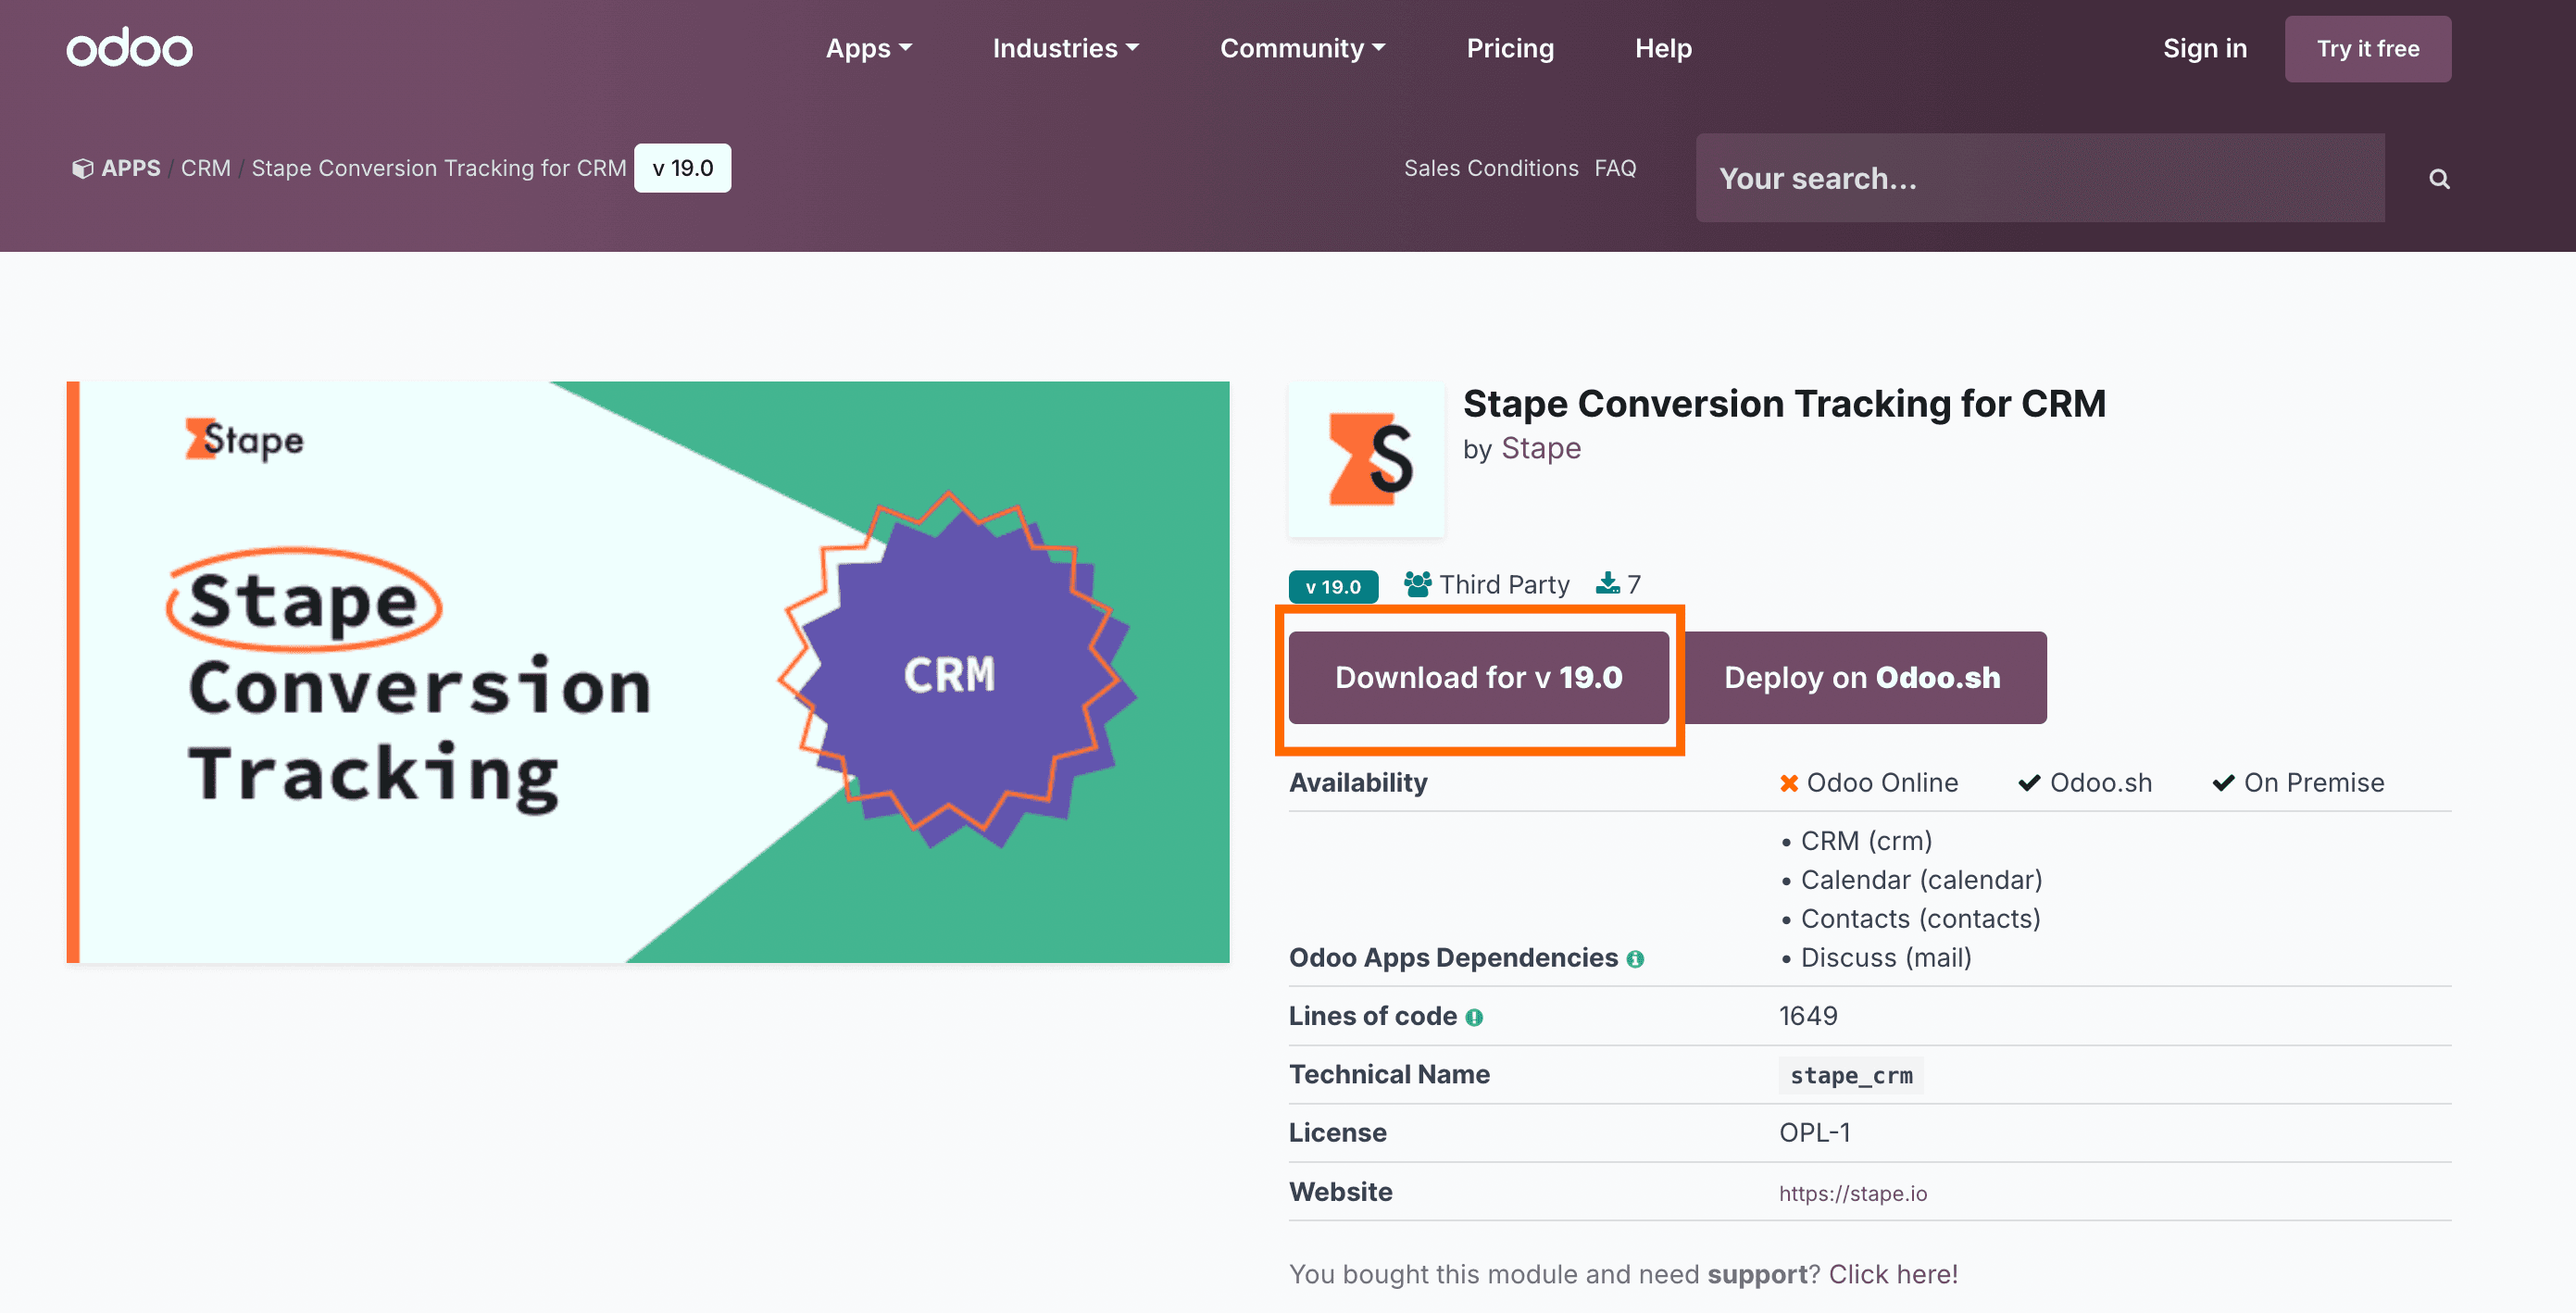2576x1313 pixels.
Task: Click the green v 19.0 version badge
Action: tap(1333, 586)
